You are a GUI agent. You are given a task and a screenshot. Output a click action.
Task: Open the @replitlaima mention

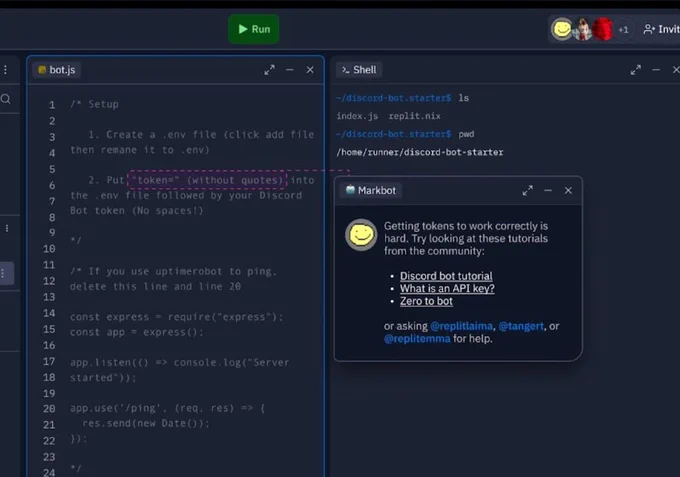[461, 326]
